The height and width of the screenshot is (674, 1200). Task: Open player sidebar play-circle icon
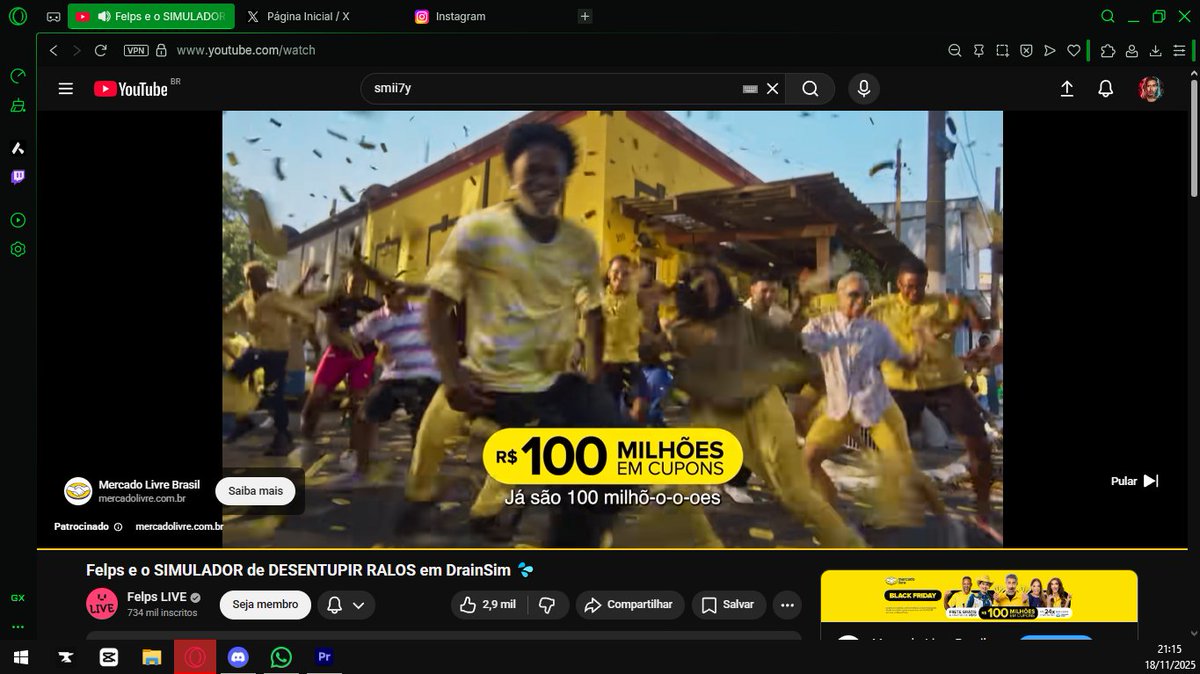click(17, 220)
